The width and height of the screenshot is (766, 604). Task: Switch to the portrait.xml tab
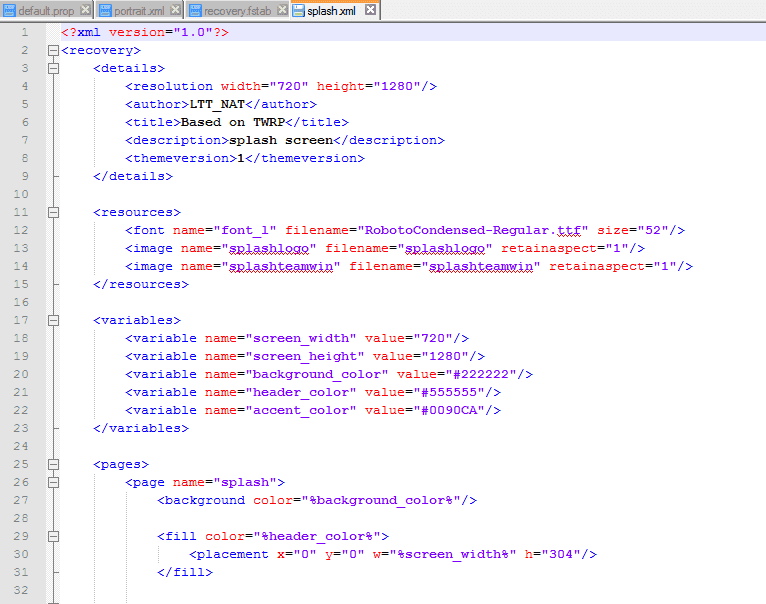(139, 10)
